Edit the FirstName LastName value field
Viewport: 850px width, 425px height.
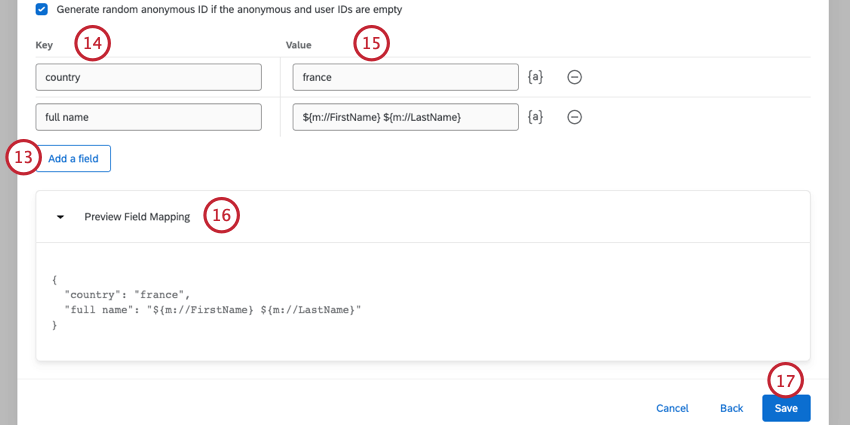pos(405,117)
